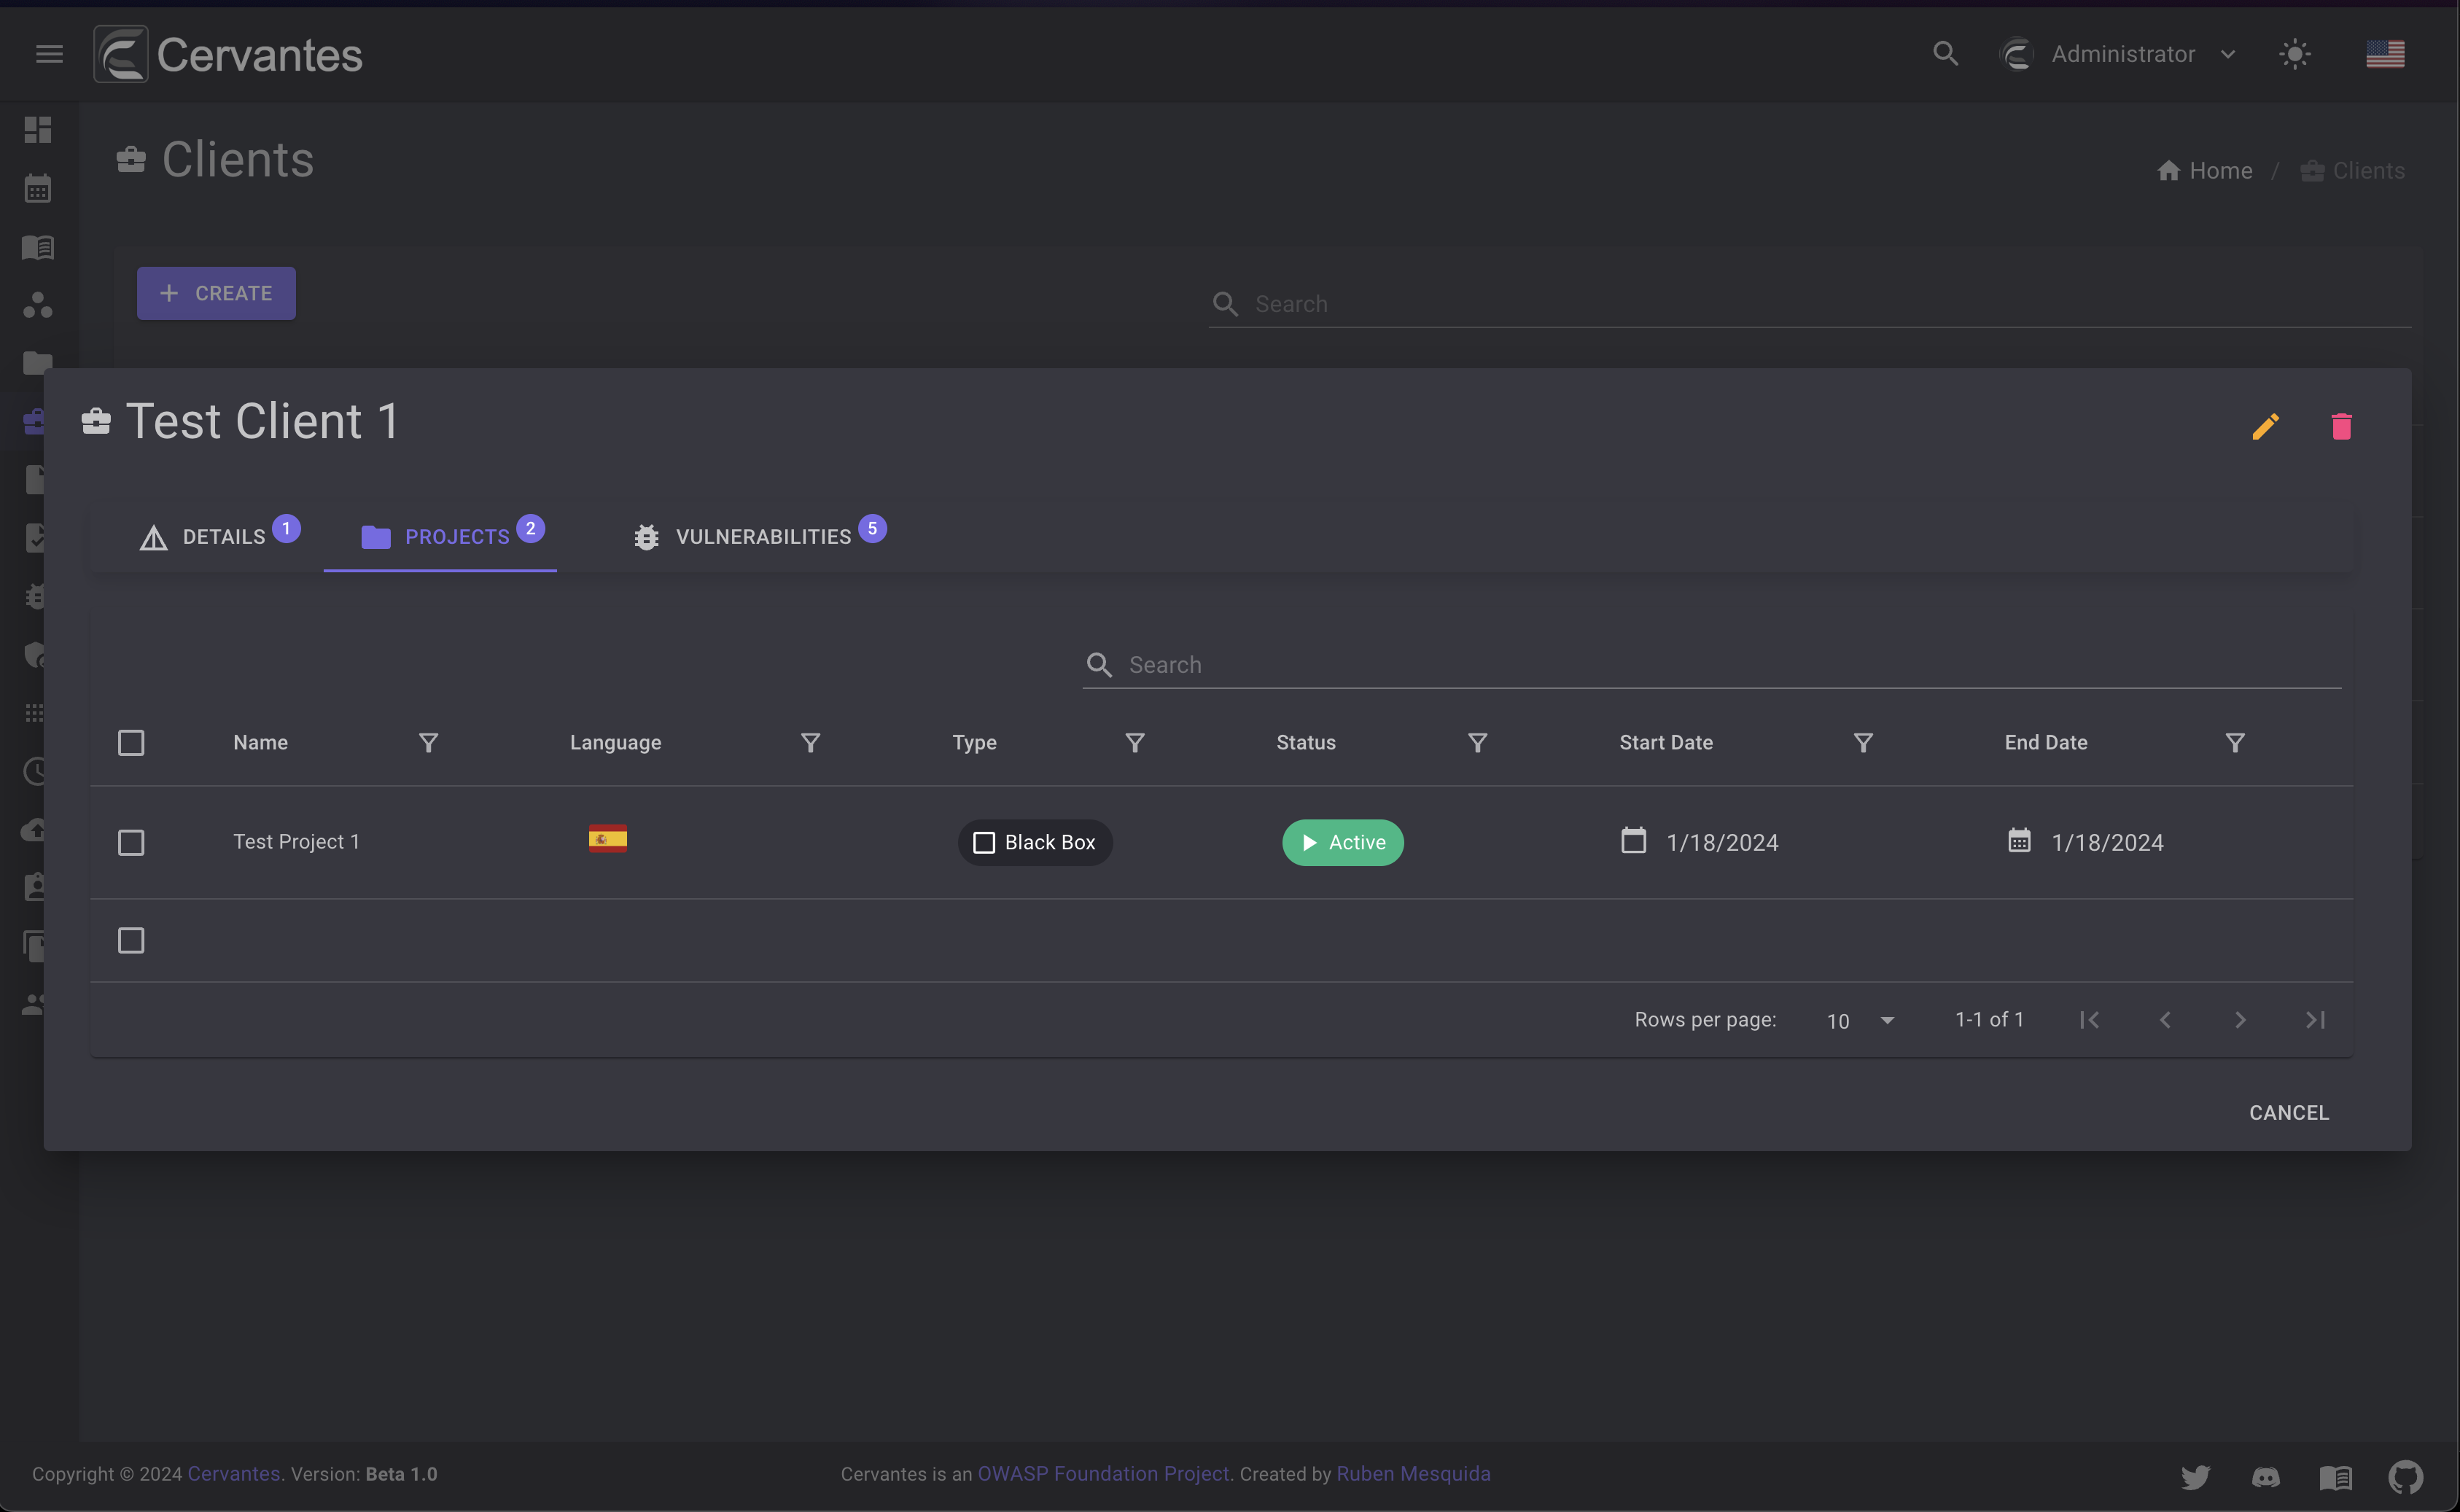Open the three-circles sidebar icon
Viewport: 2460px width, 1512px height.
click(x=38, y=305)
